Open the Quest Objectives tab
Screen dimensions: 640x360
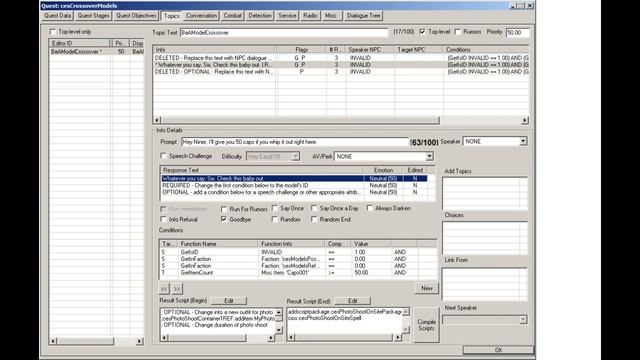[x=136, y=16]
